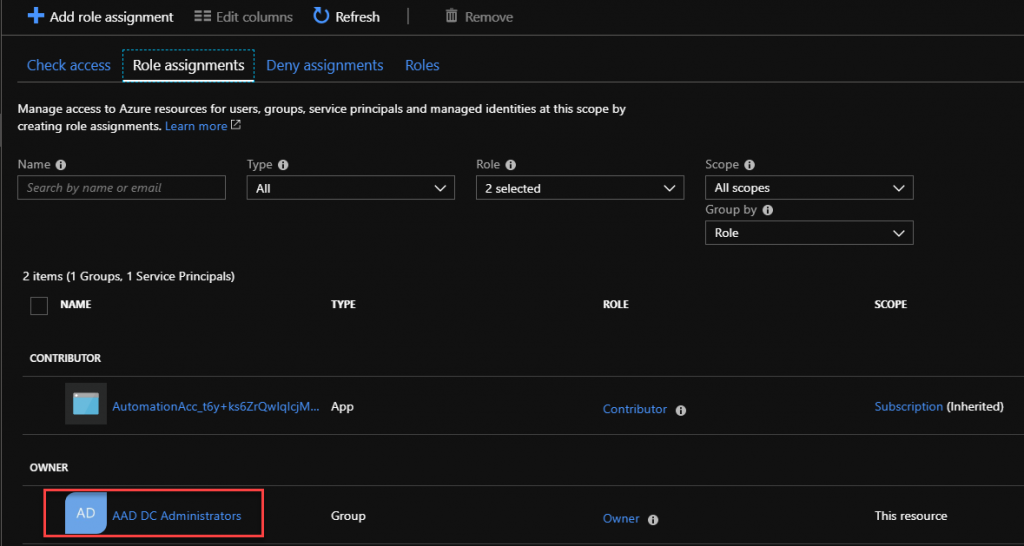Show info for the Owner role
The image size is (1024, 546).
click(x=653, y=520)
